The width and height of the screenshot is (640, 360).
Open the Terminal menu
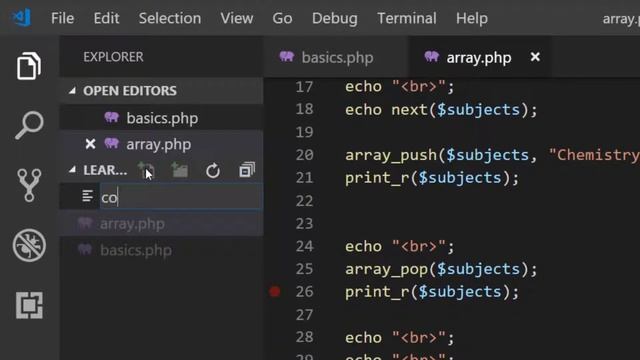tap(407, 18)
